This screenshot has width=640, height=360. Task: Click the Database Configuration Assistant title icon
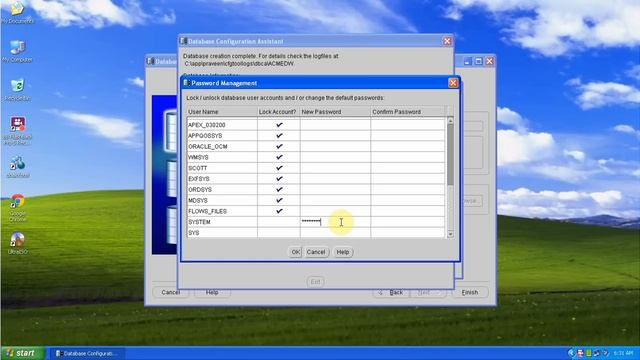183,41
